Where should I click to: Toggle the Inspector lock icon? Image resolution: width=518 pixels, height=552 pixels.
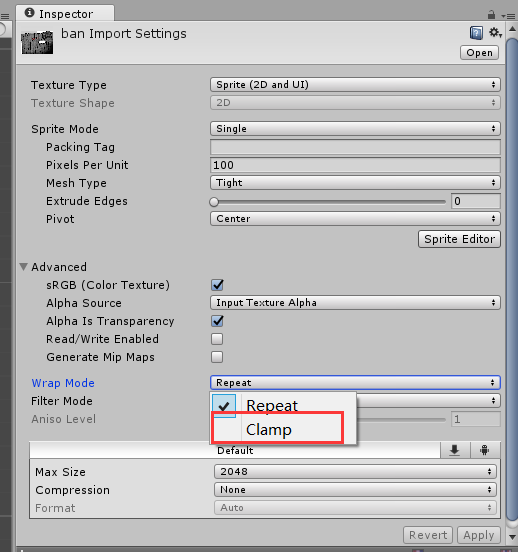click(491, 15)
